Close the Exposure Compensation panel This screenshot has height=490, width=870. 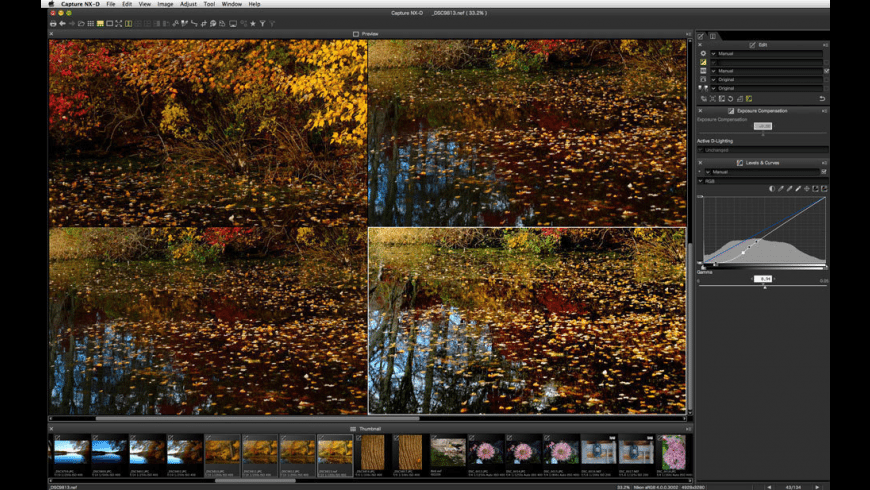(700, 111)
